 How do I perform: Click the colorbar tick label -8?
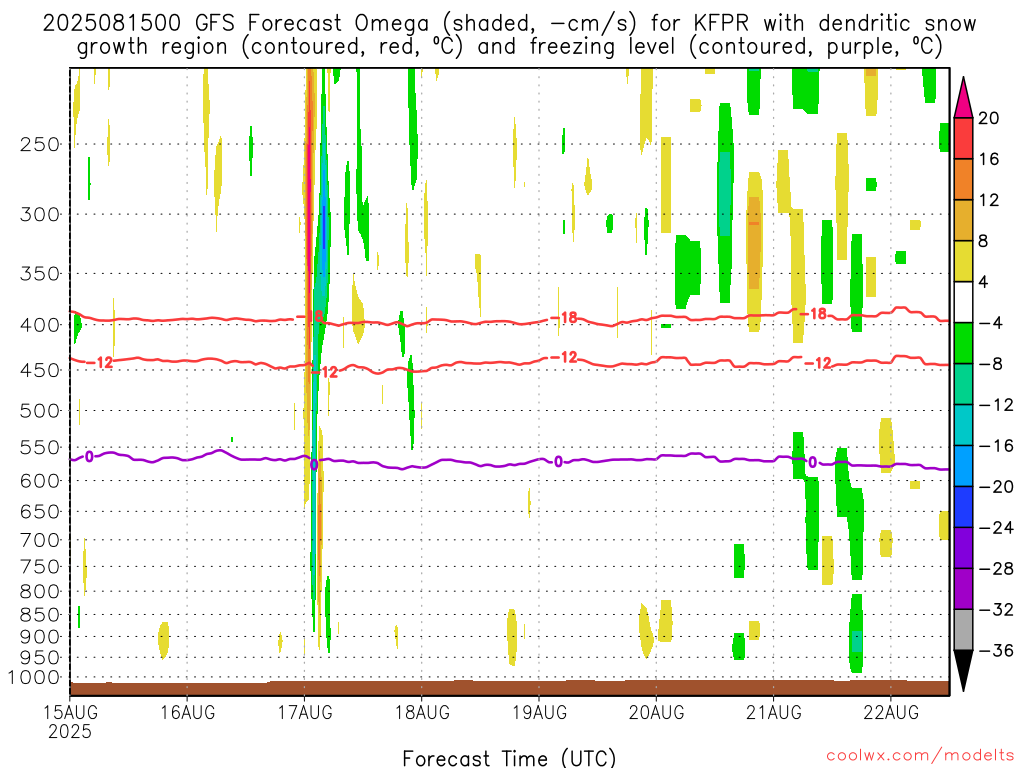pyautogui.click(x=991, y=364)
